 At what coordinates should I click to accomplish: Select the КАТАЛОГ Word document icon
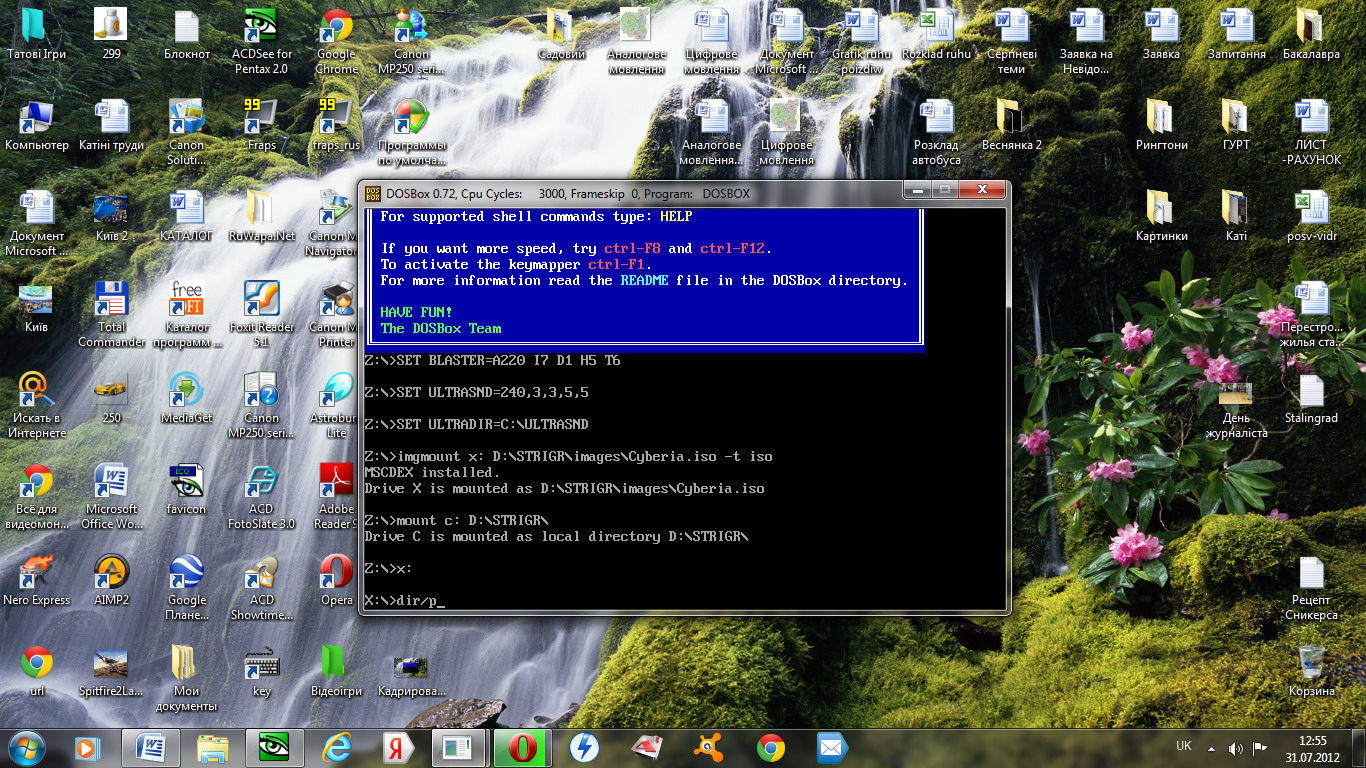point(186,217)
